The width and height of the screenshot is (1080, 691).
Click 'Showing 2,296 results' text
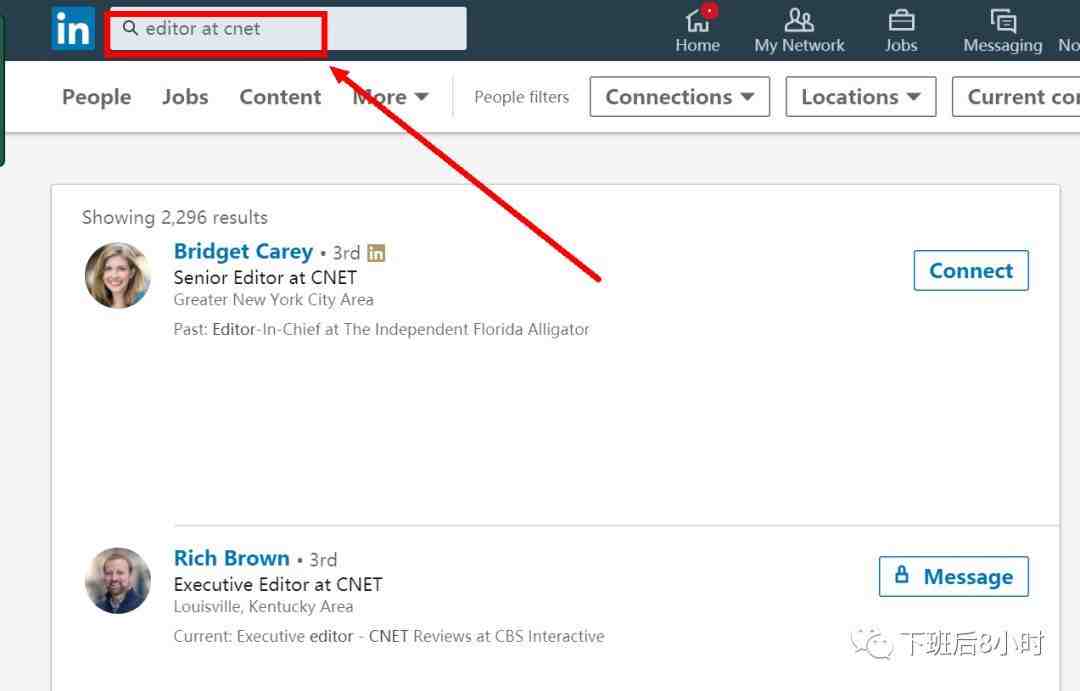tap(175, 218)
